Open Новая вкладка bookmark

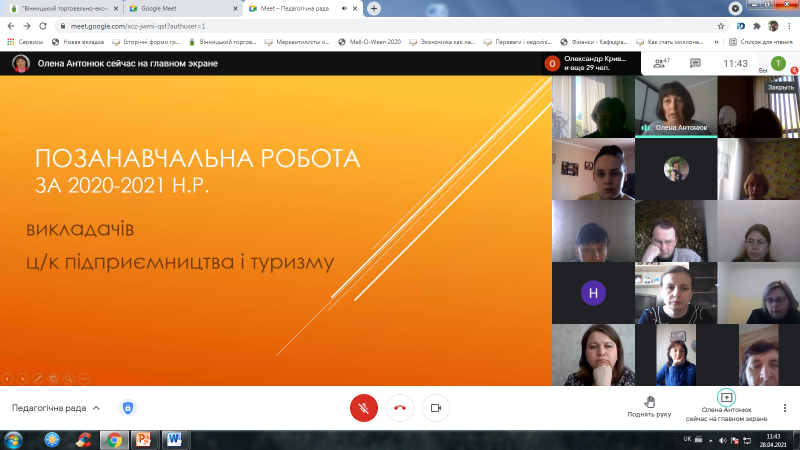(78, 42)
